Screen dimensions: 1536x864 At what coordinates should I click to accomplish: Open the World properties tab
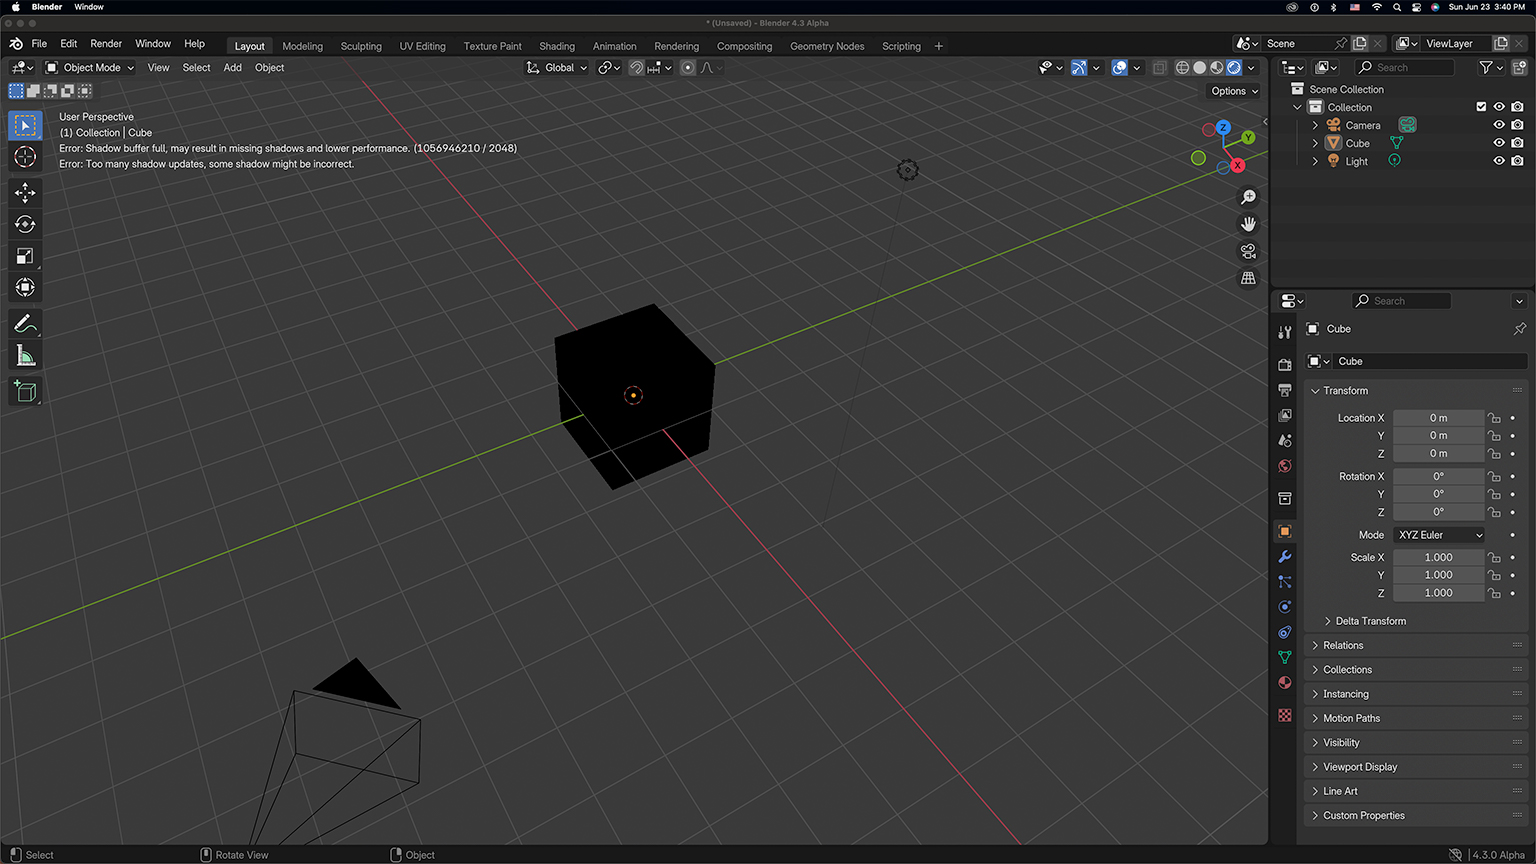point(1284,465)
